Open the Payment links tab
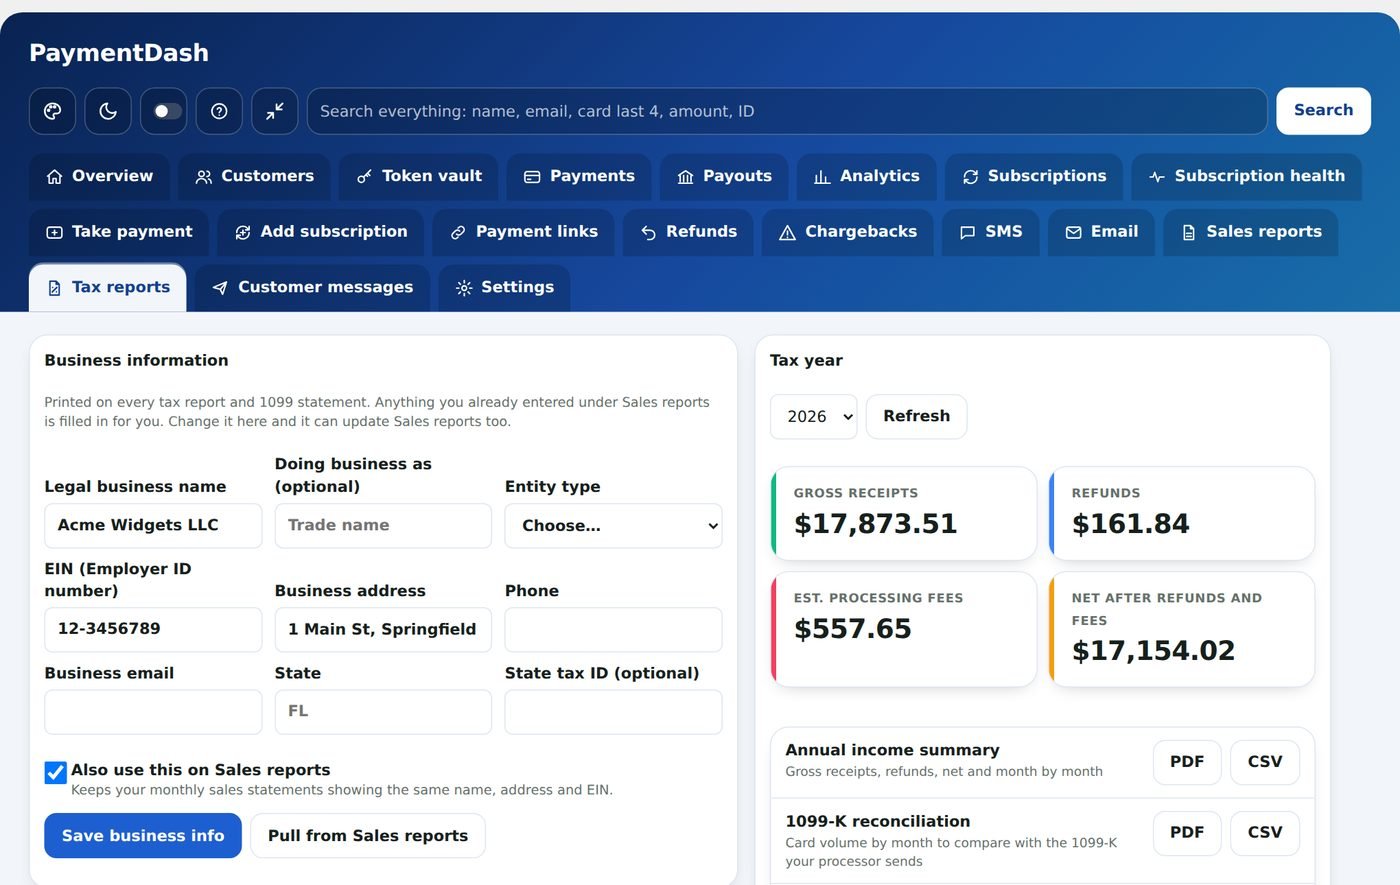The width and height of the screenshot is (1400, 885). tap(524, 232)
